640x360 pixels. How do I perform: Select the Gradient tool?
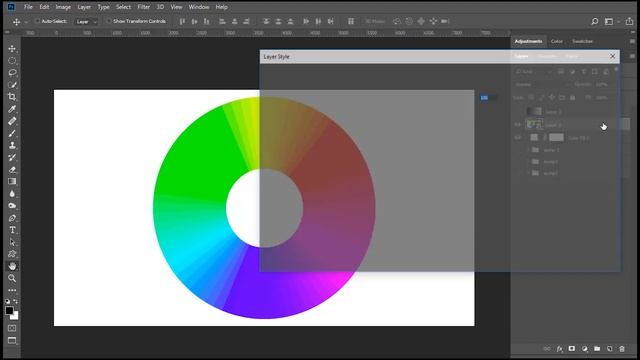[12, 182]
